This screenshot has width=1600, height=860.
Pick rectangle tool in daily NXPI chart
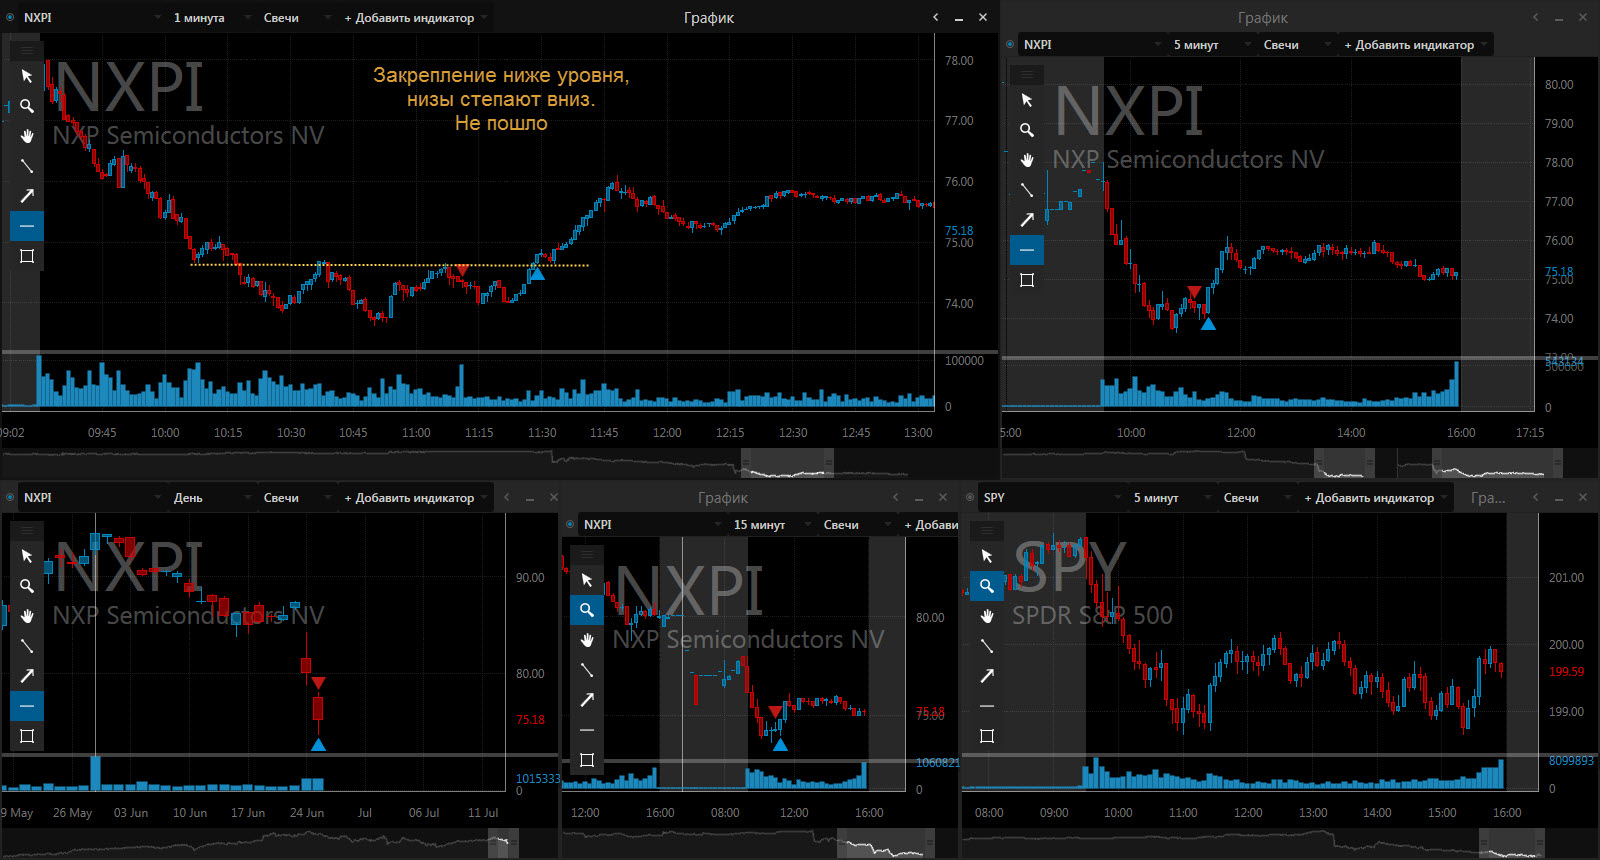tap(27, 736)
